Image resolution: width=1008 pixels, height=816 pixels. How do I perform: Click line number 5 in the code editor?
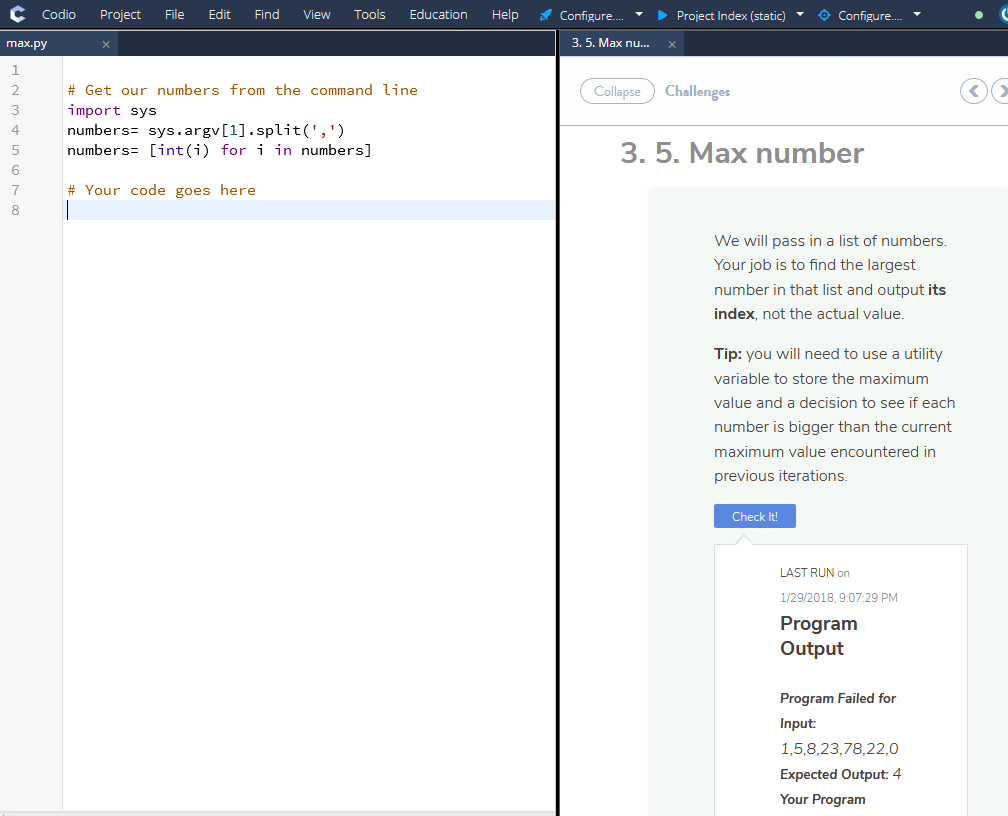[15, 150]
